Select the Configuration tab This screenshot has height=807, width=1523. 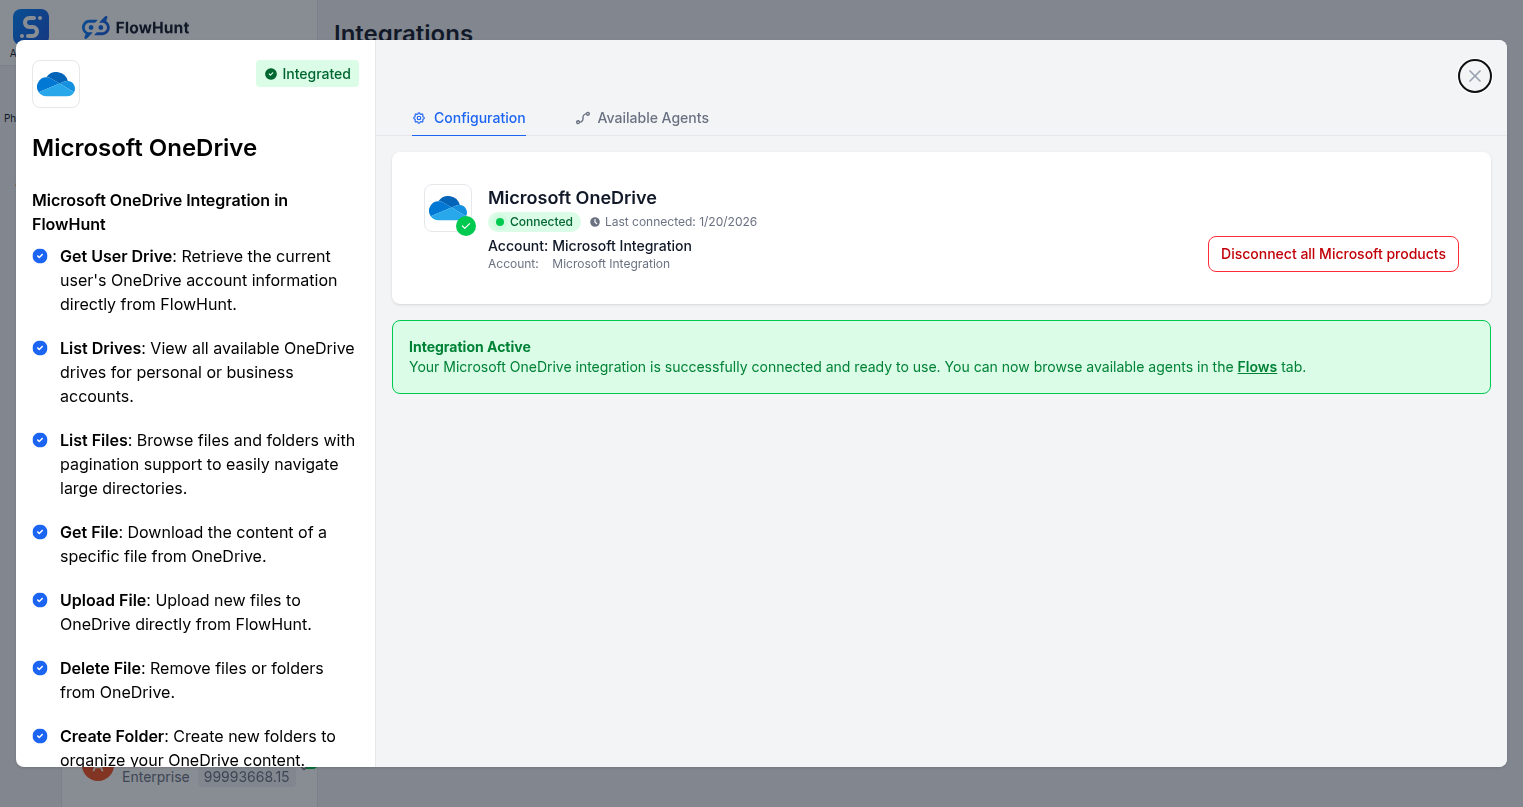click(469, 118)
